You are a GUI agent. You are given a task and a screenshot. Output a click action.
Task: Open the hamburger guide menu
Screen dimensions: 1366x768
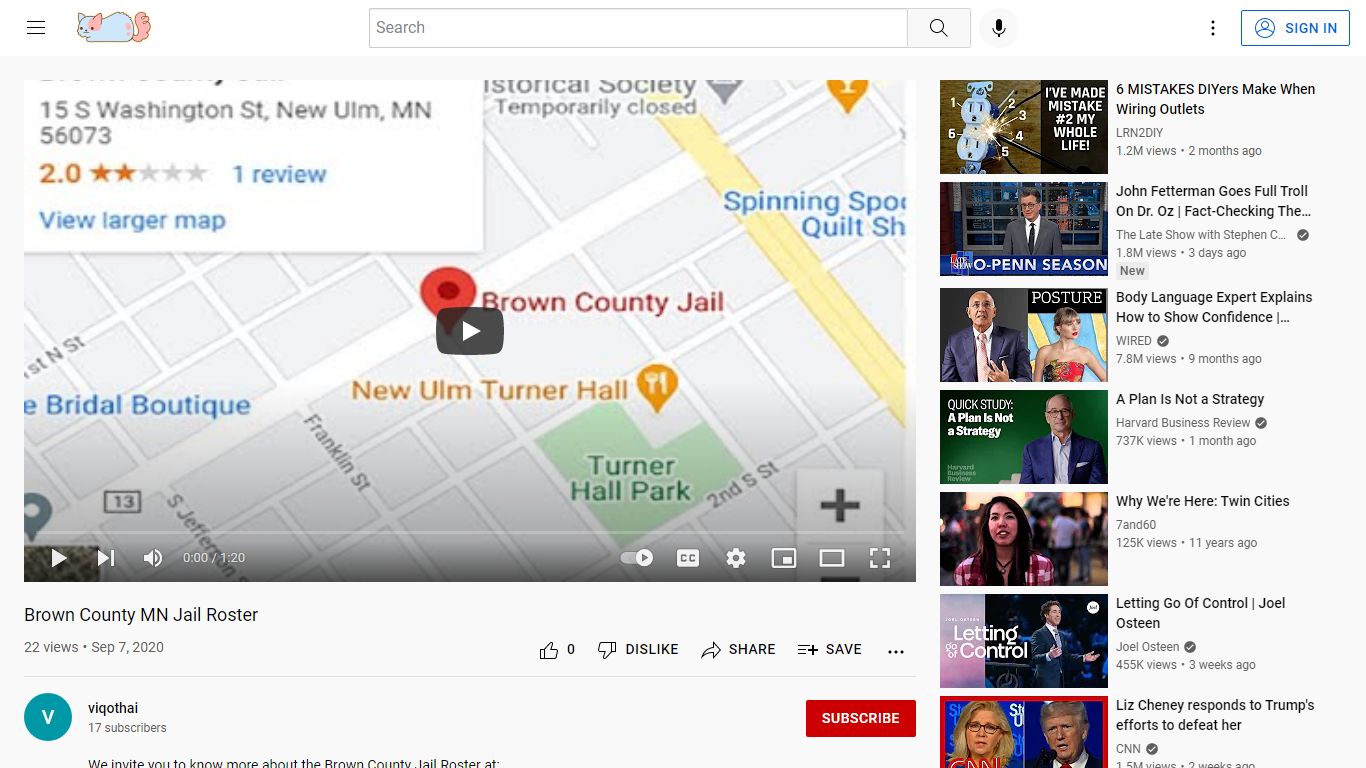pyautogui.click(x=36, y=28)
